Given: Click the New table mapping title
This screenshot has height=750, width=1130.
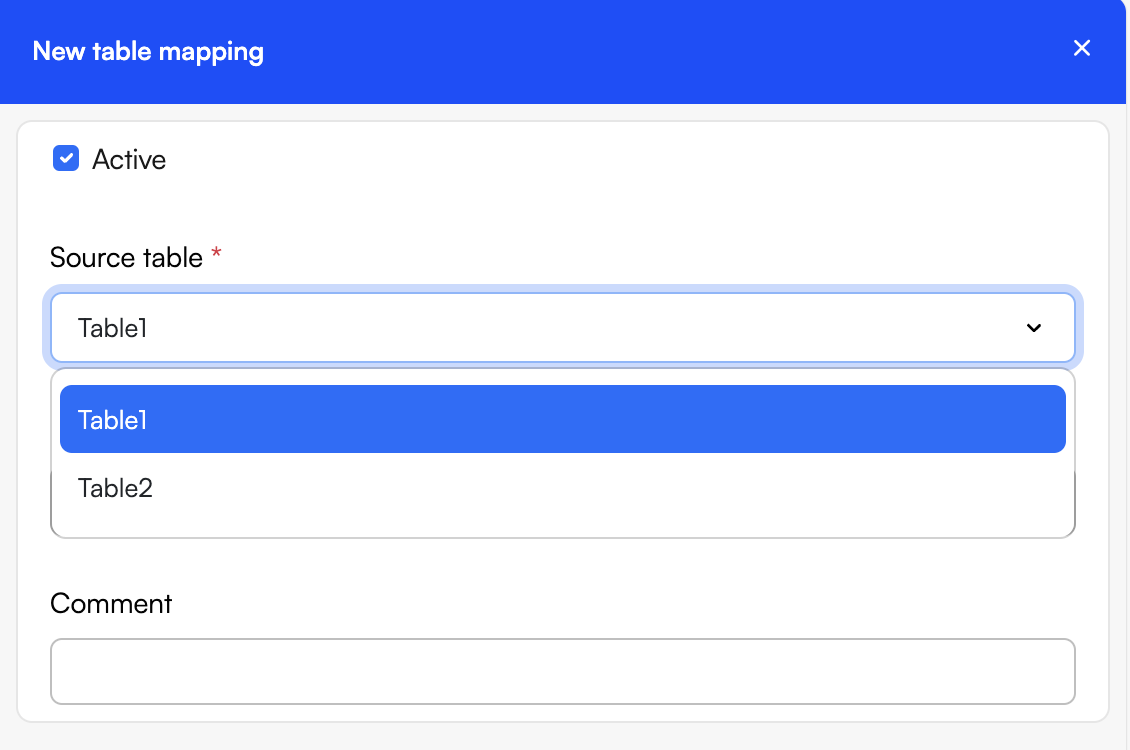Looking at the screenshot, I should coord(148,51).
